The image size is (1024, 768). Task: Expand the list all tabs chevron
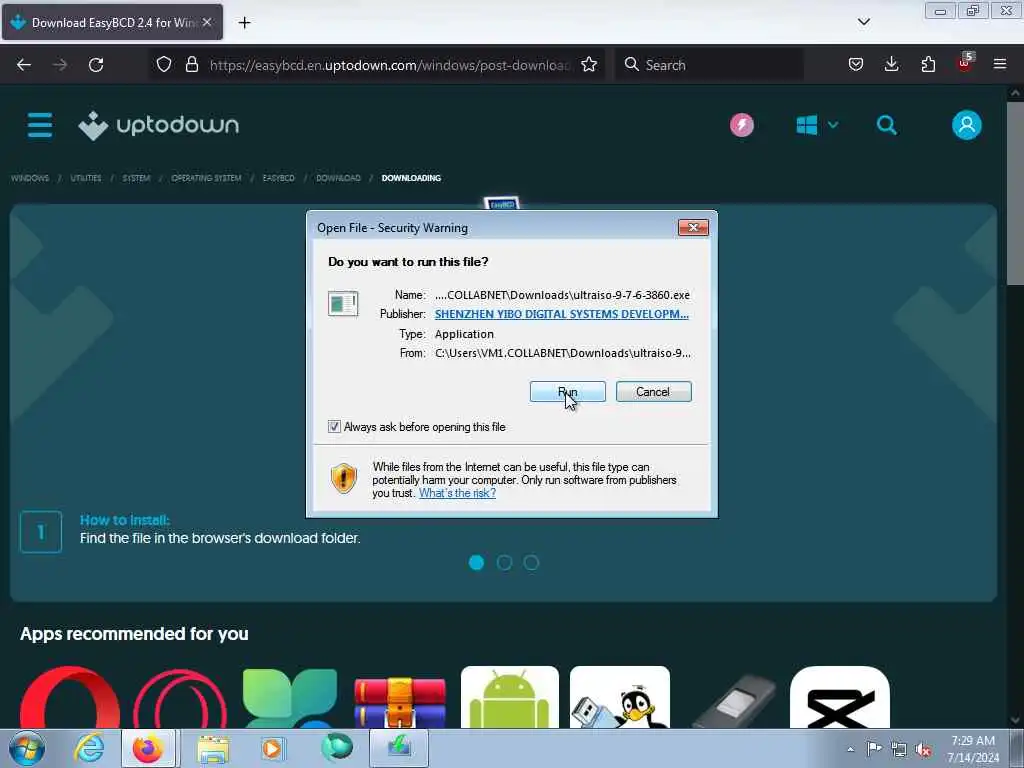click(863, 22)
